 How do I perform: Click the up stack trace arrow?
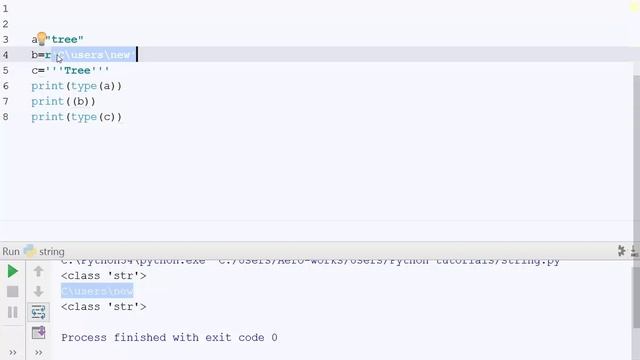point(38,271)
